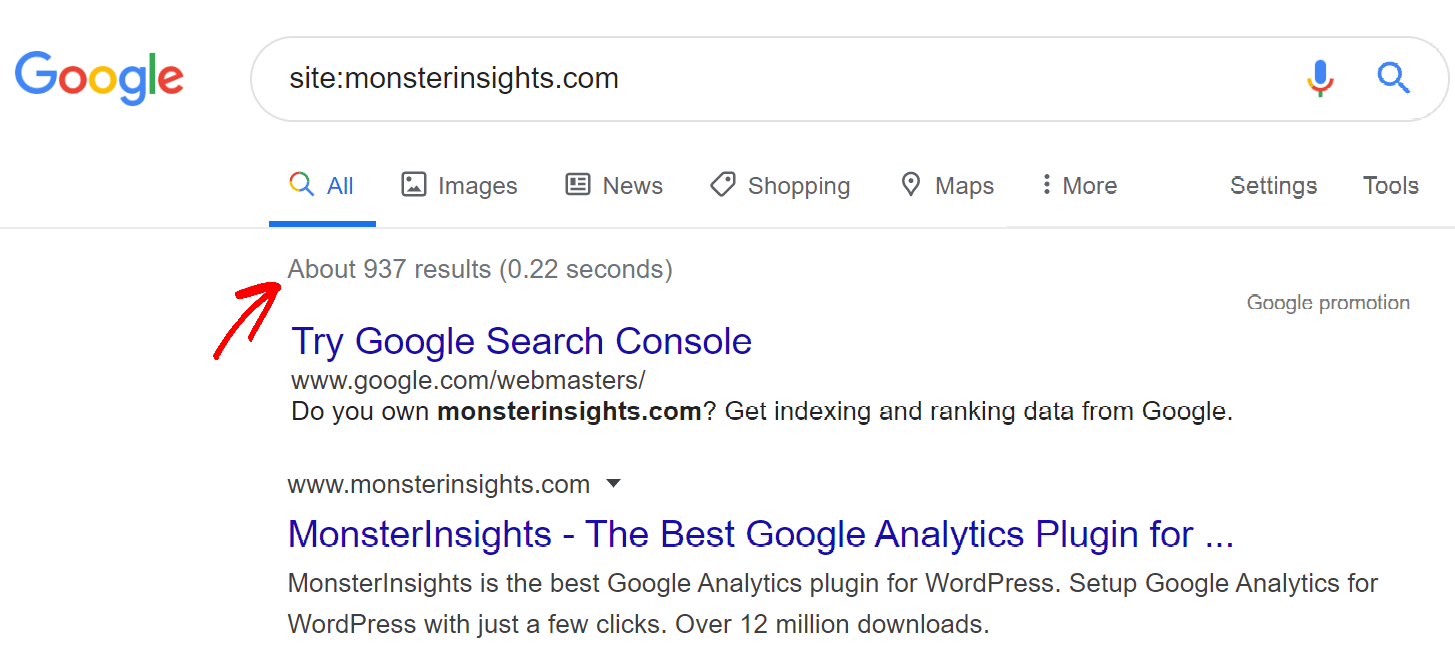Open the Tools menu
This screenshot has height=662, width=1455.
point(1390,185)
